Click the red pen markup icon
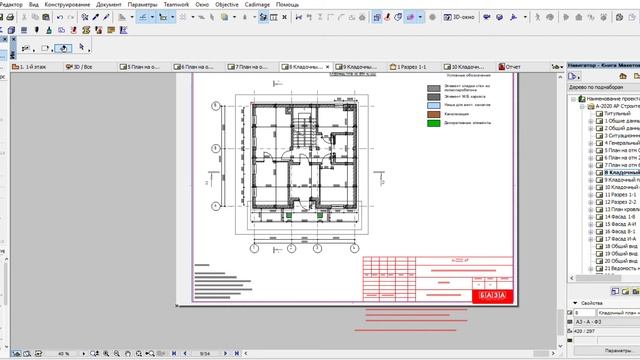The image size is (640, 360). click(x=387, y=17)
